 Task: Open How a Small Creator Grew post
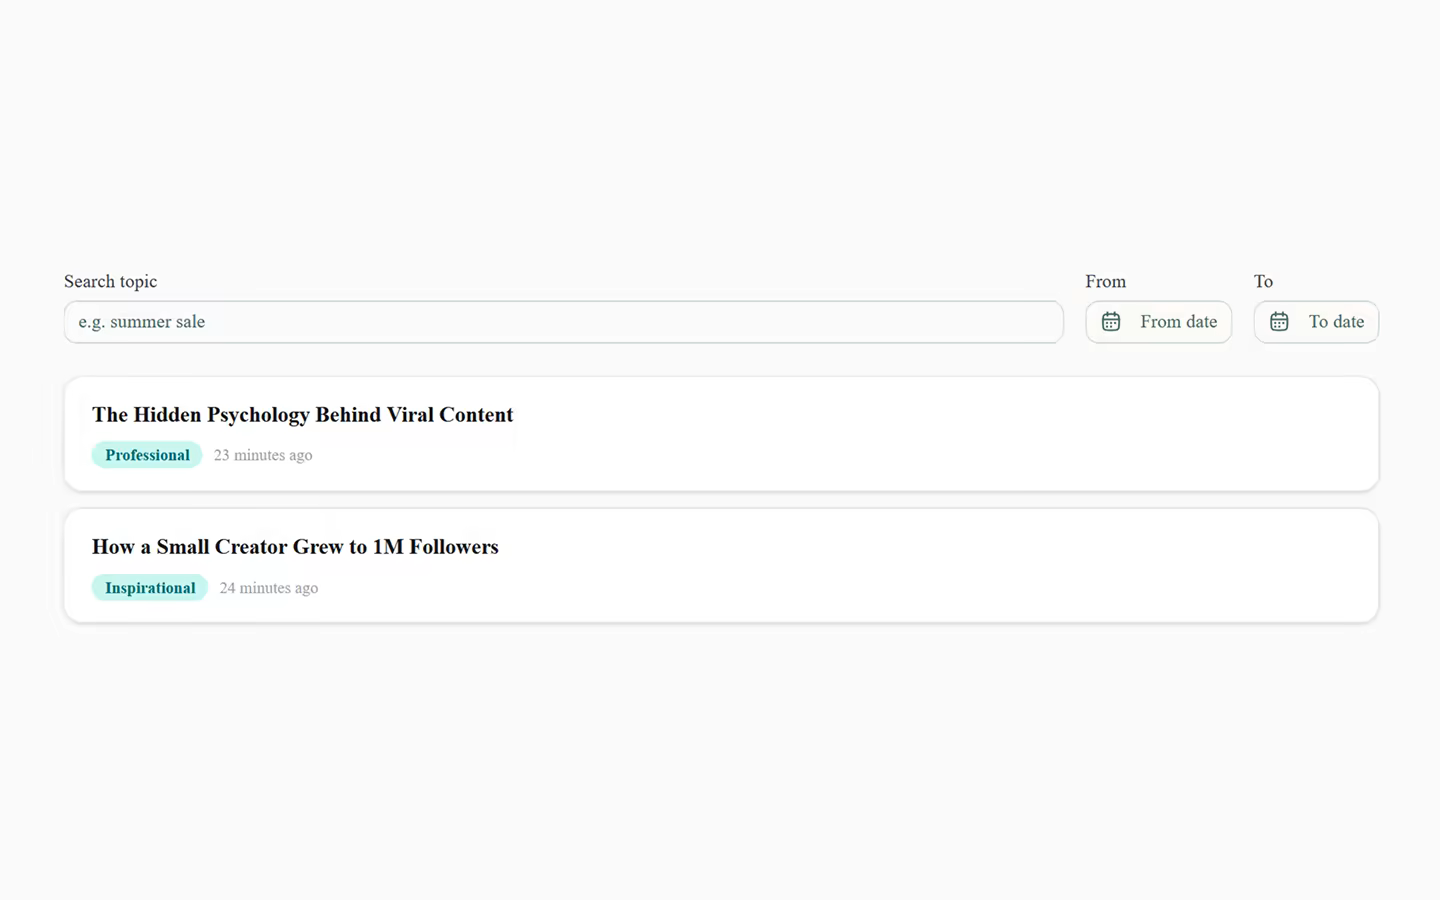point(721,566)
